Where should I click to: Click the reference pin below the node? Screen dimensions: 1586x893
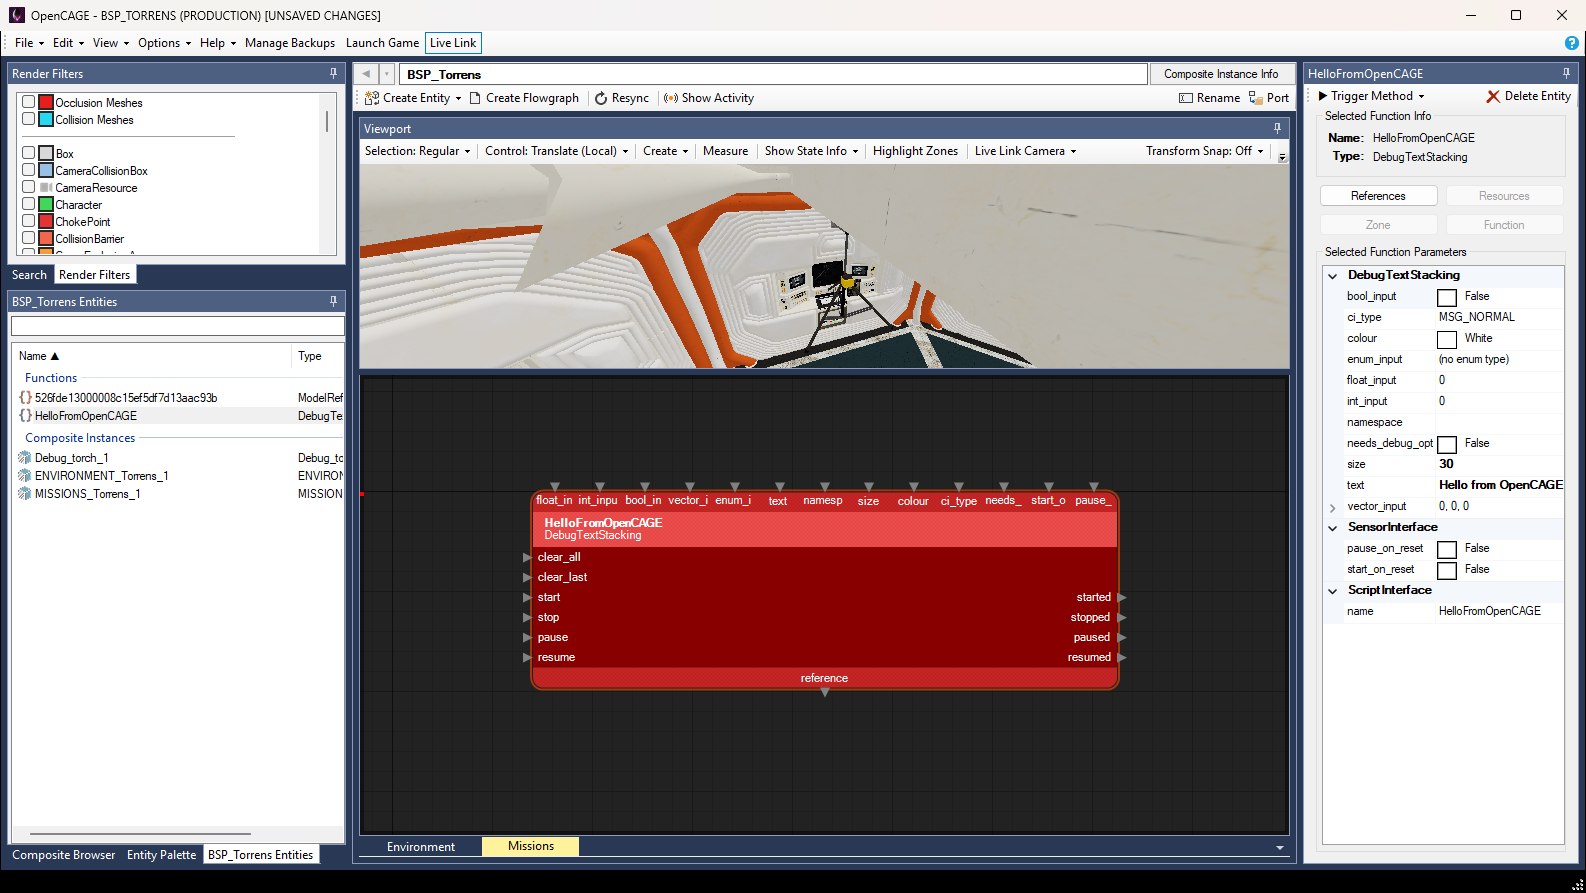tap(825, 692)
